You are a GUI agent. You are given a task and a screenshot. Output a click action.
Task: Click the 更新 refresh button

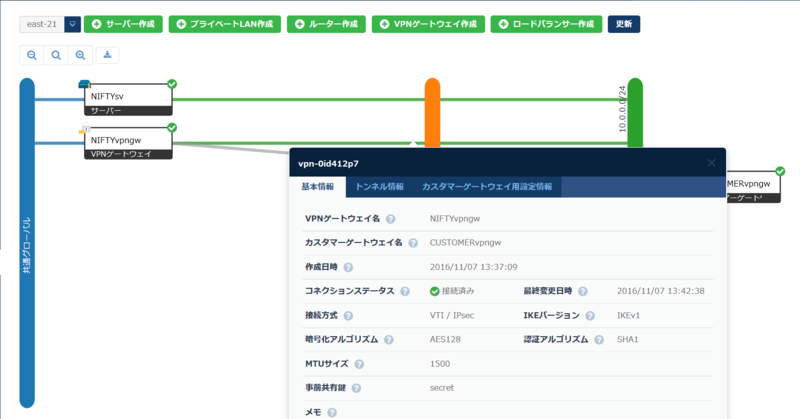click(x=624, y=23)
